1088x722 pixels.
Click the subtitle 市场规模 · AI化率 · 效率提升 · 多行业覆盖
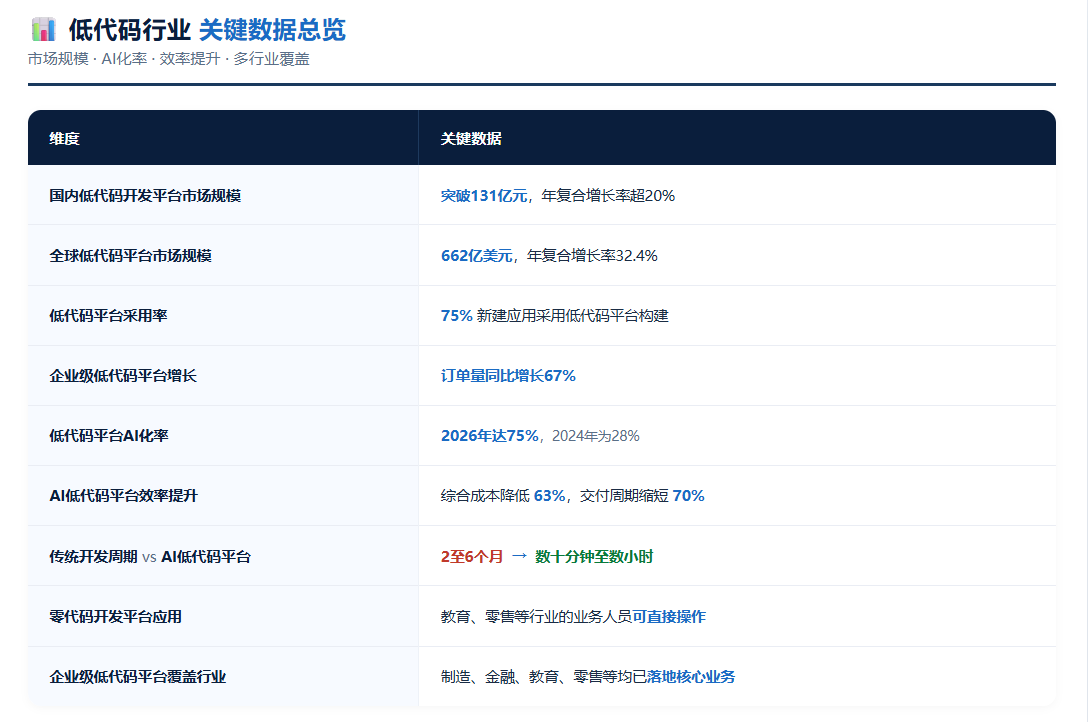(x=169, y=59)
